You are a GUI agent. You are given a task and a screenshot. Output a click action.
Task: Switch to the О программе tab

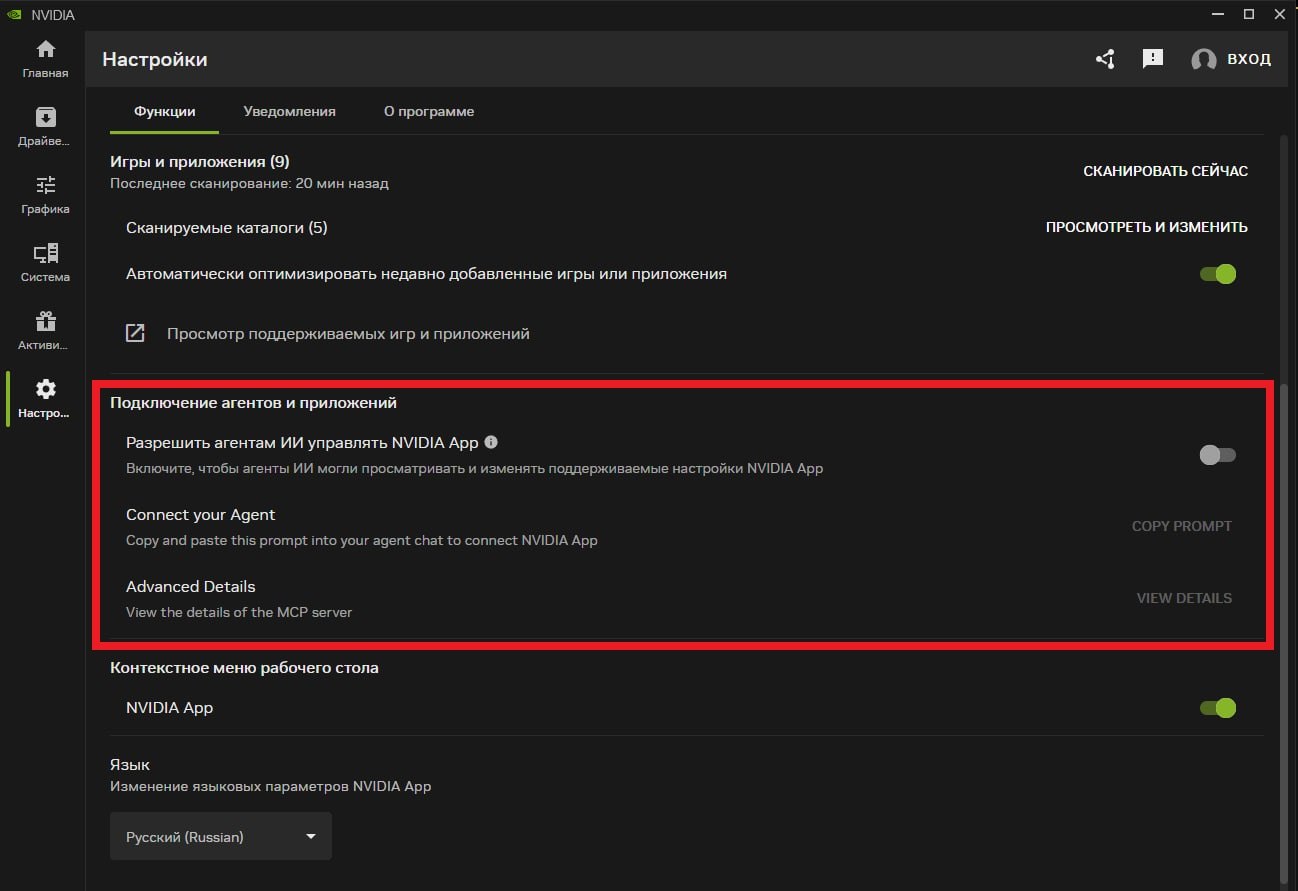pos(429,112)
